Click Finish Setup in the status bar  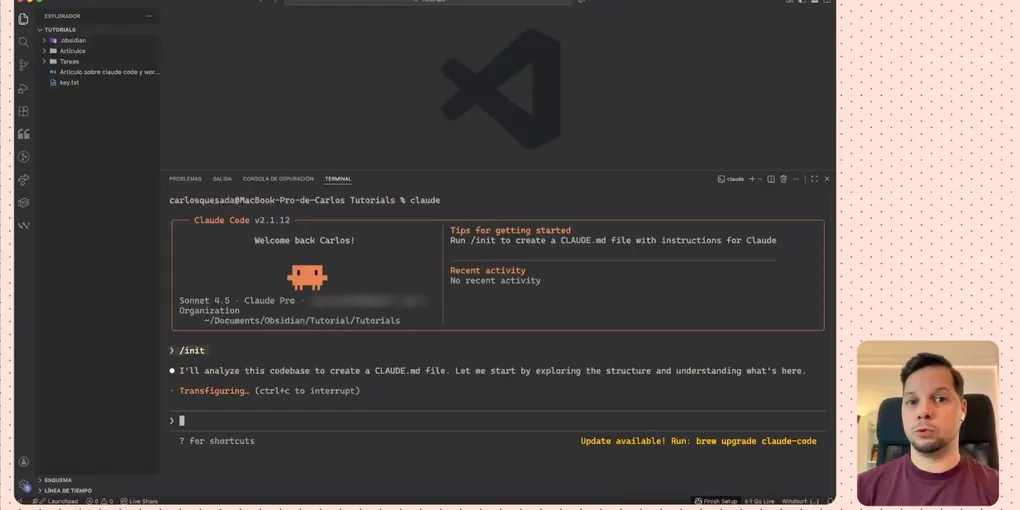point(716,502)
